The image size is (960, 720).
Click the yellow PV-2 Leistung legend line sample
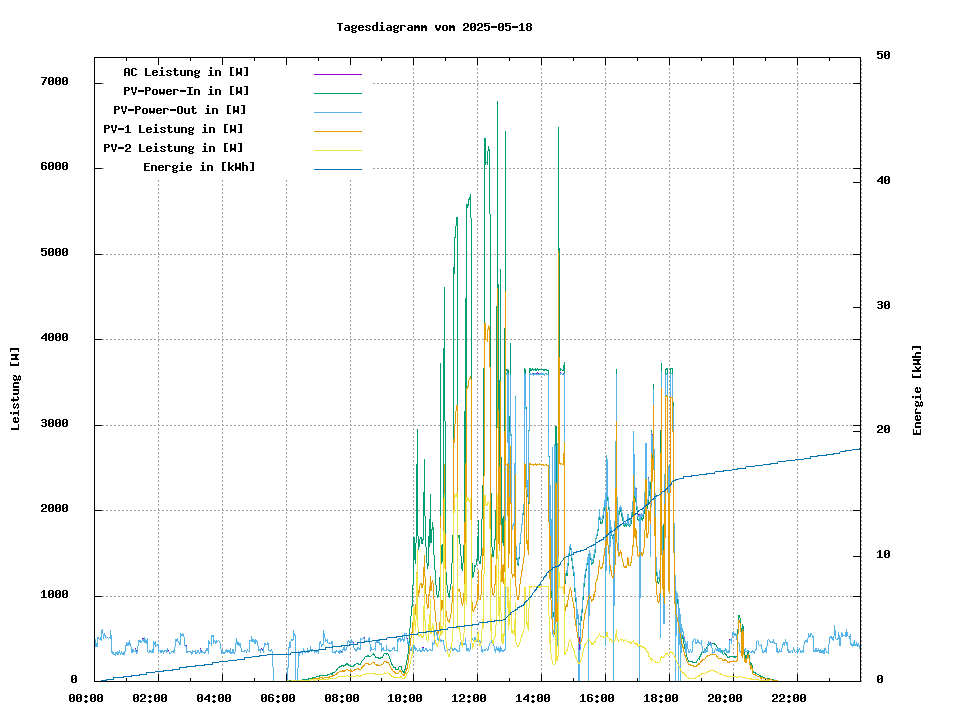[x=337, y=149]
